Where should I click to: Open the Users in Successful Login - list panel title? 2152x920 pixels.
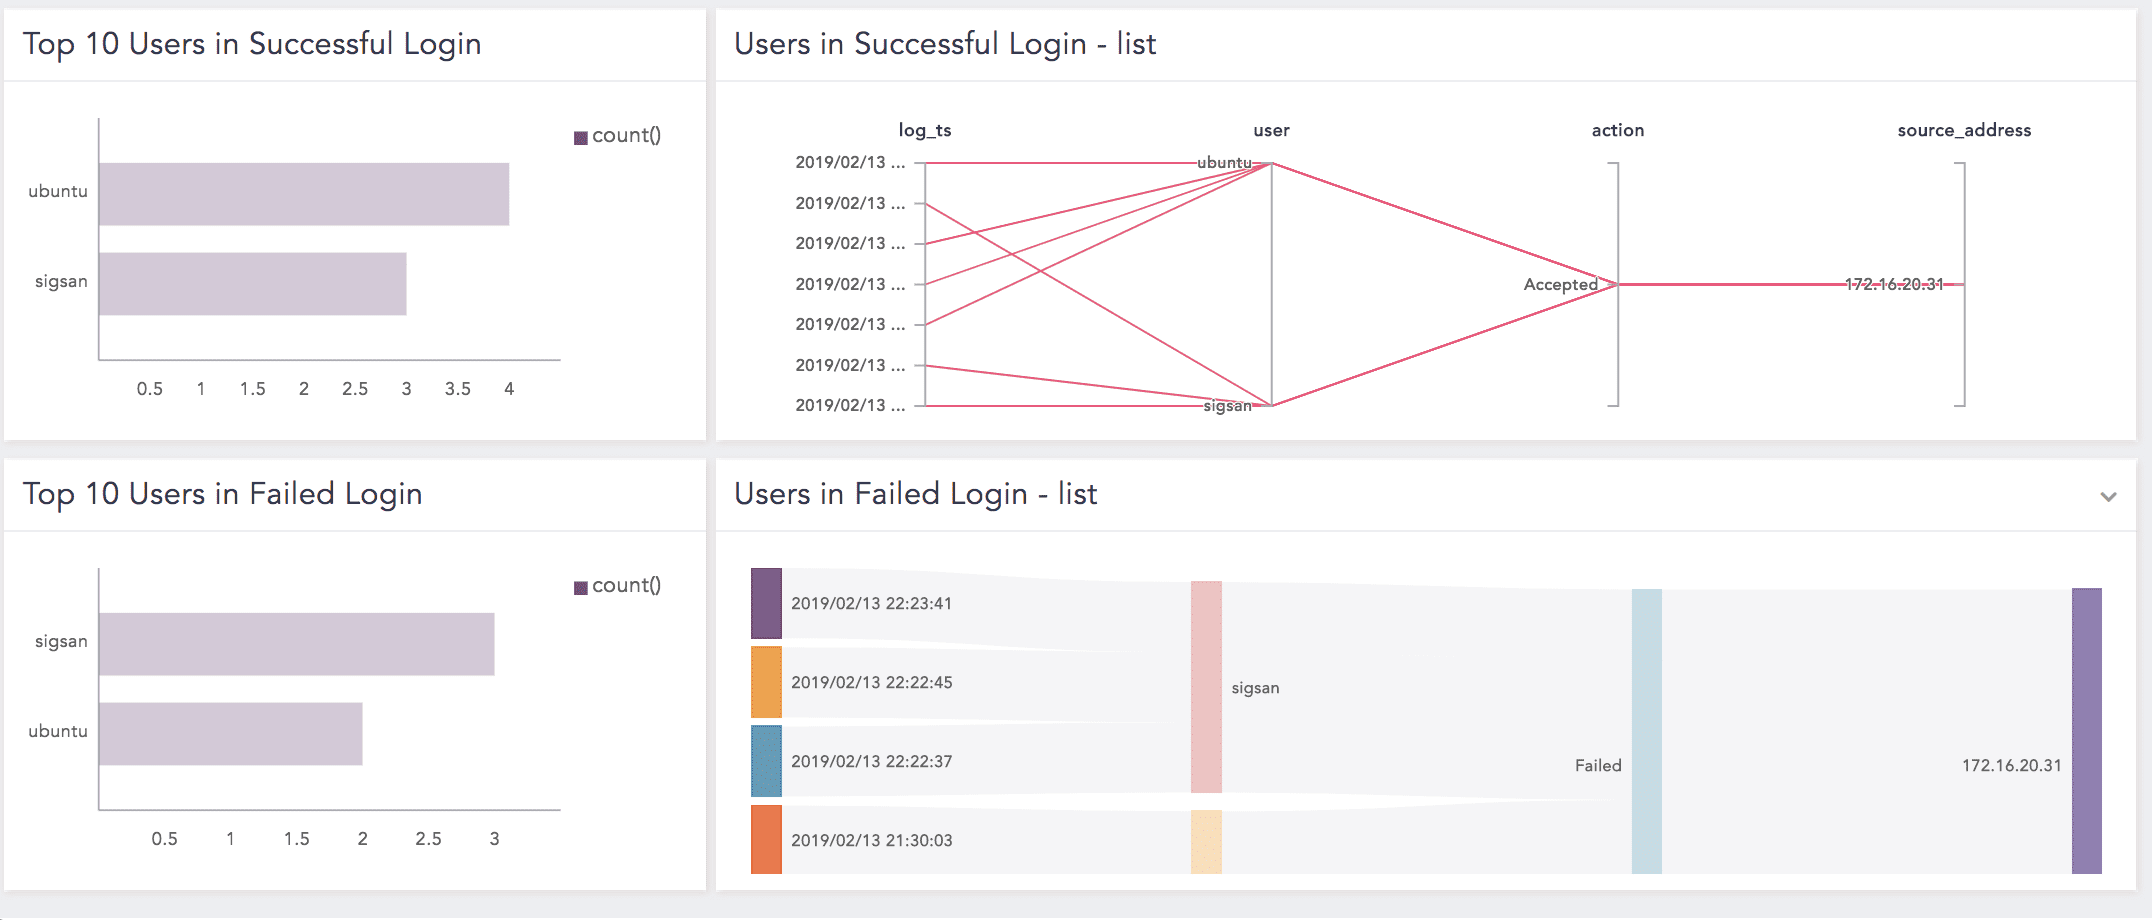point(944,44)
